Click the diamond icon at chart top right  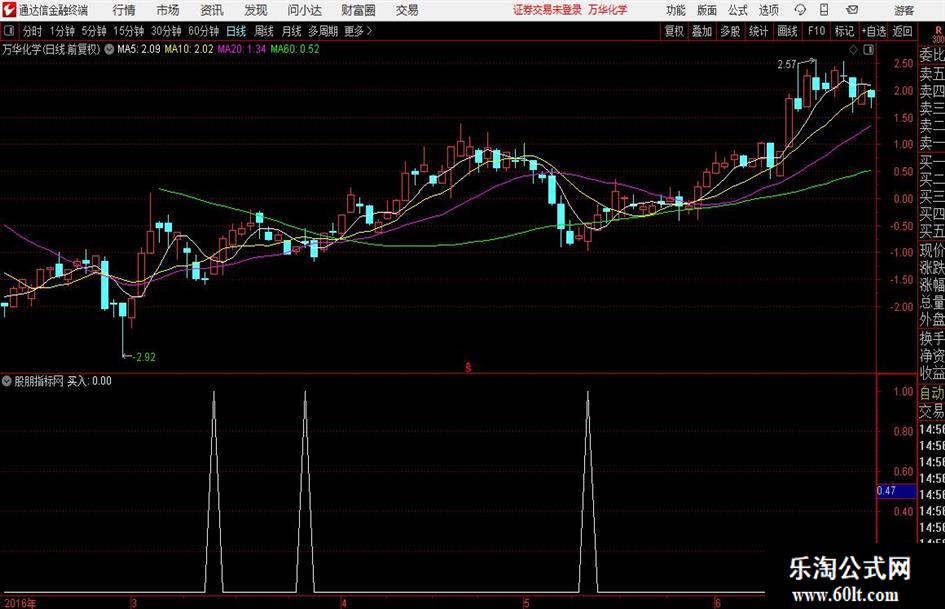[853, 50]
